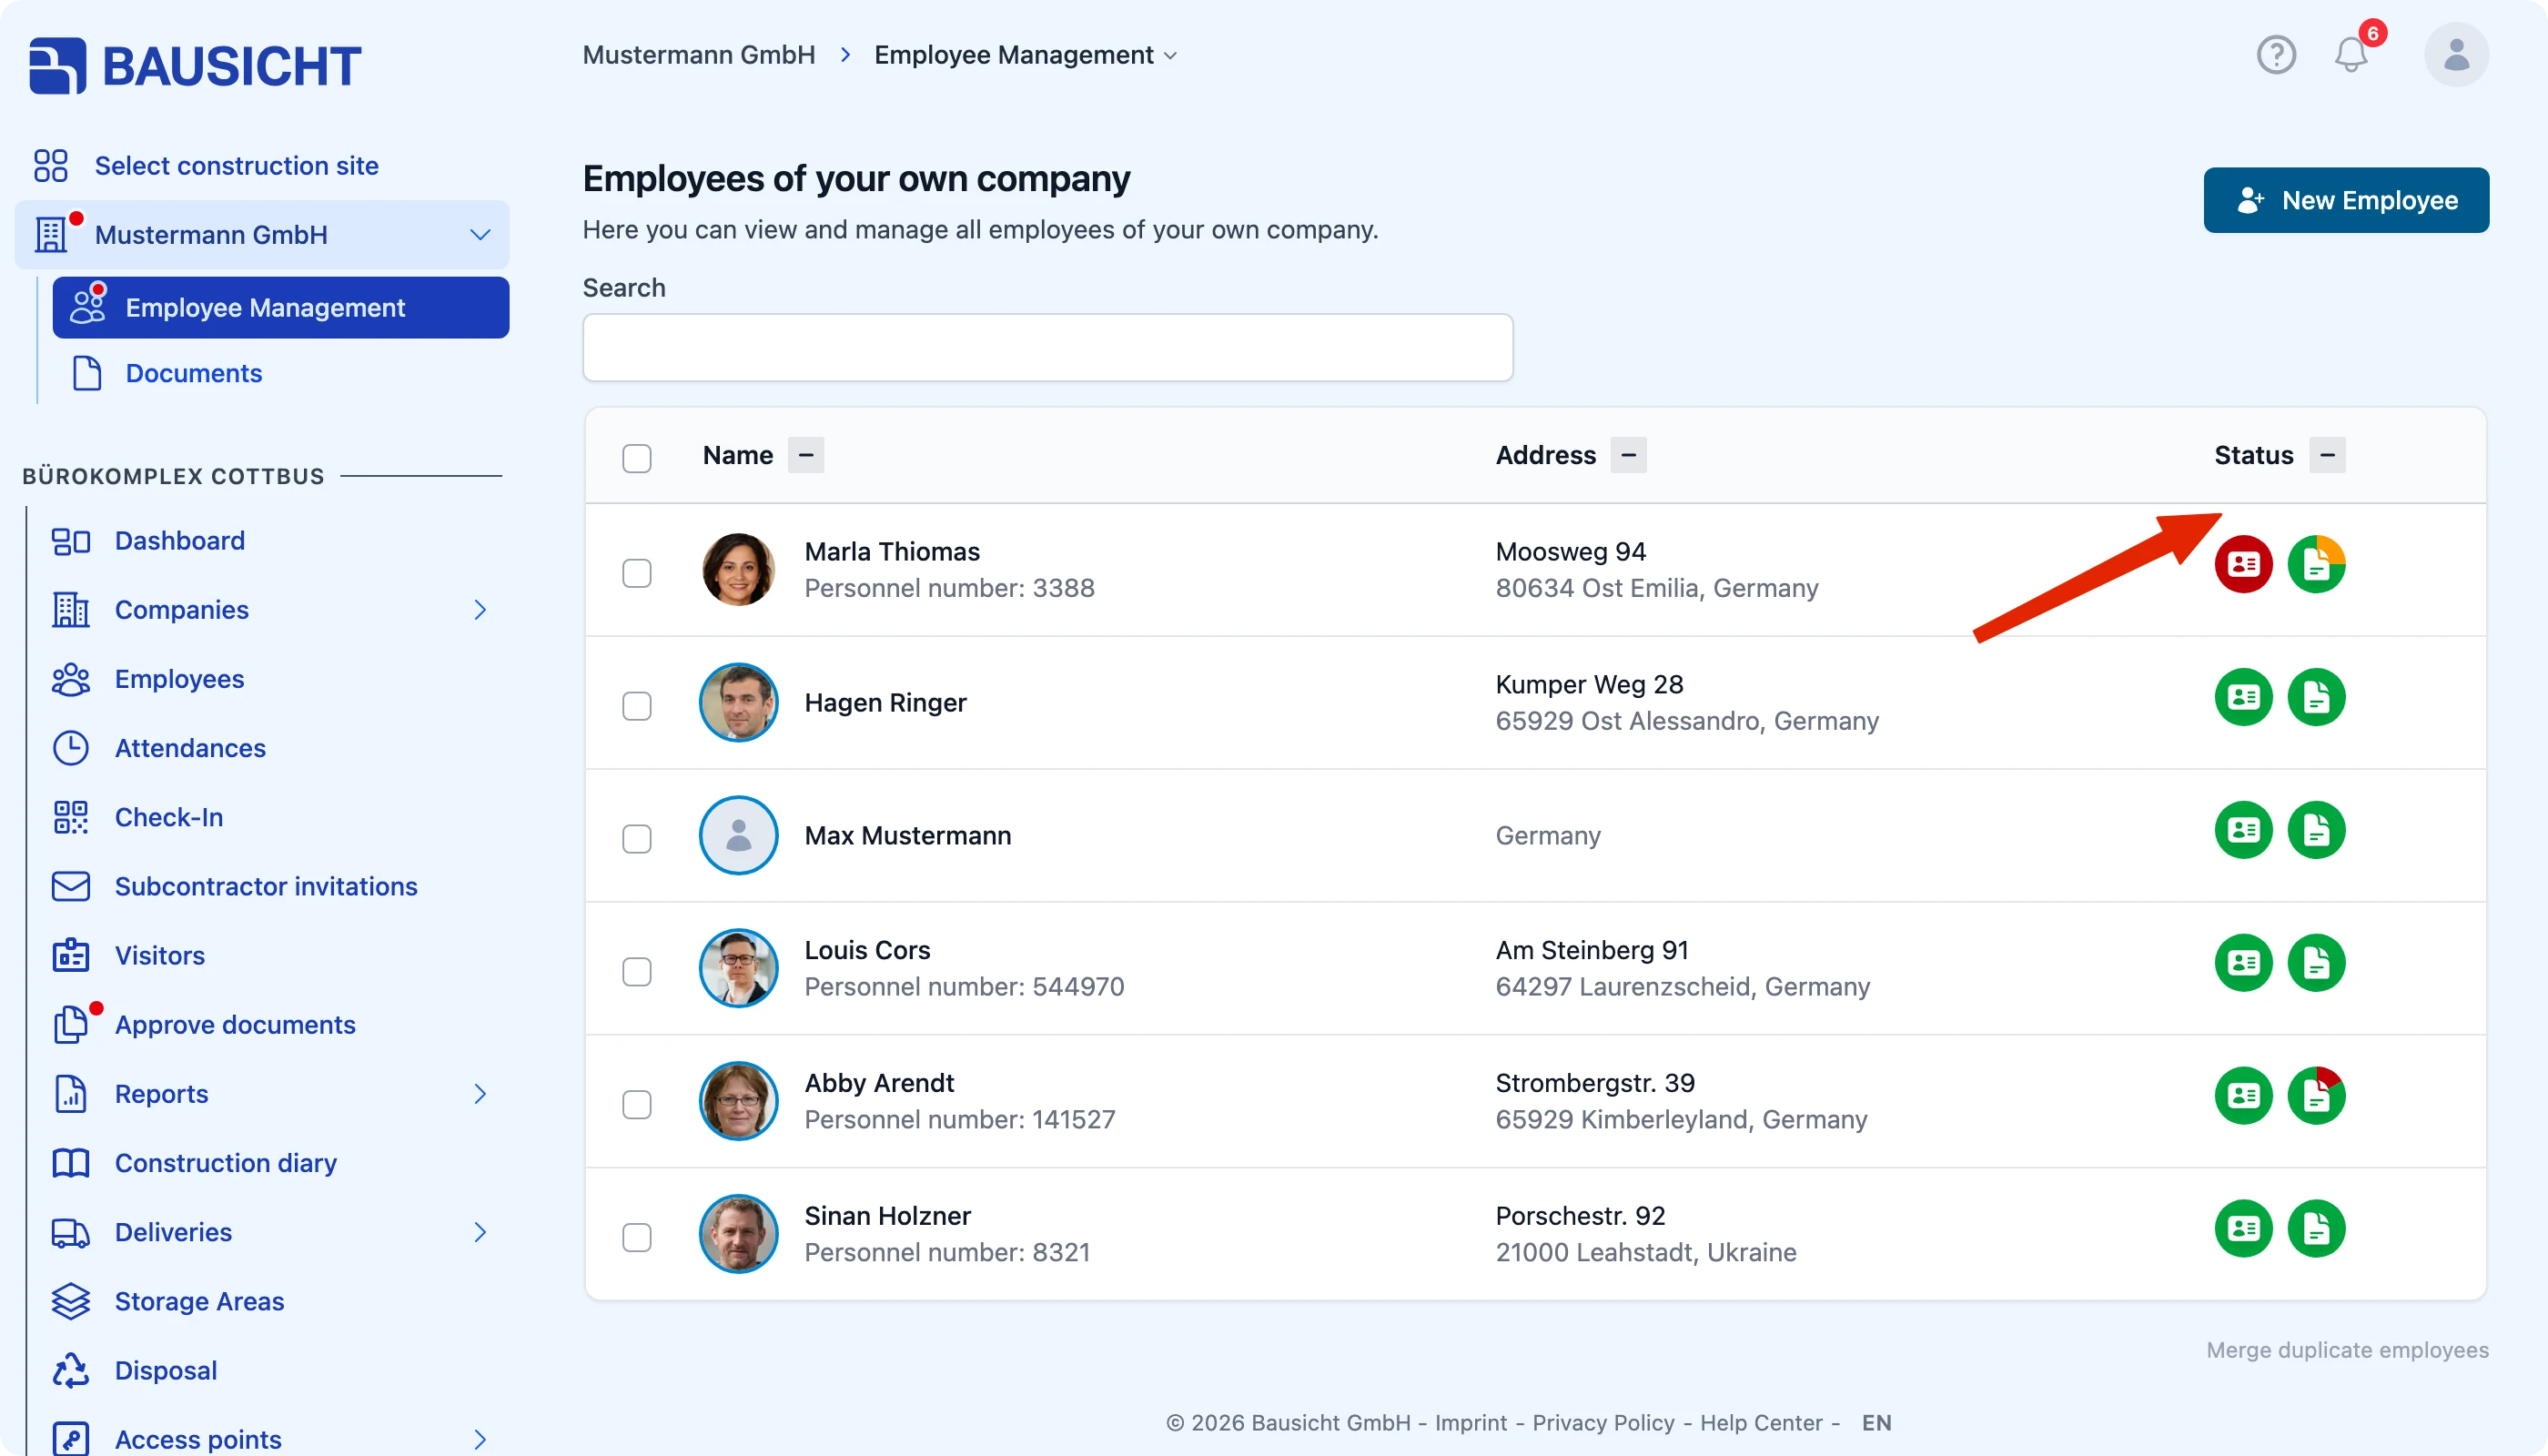
Task: Click the address Kumper Weg 28
Action: pos(1588,685)
